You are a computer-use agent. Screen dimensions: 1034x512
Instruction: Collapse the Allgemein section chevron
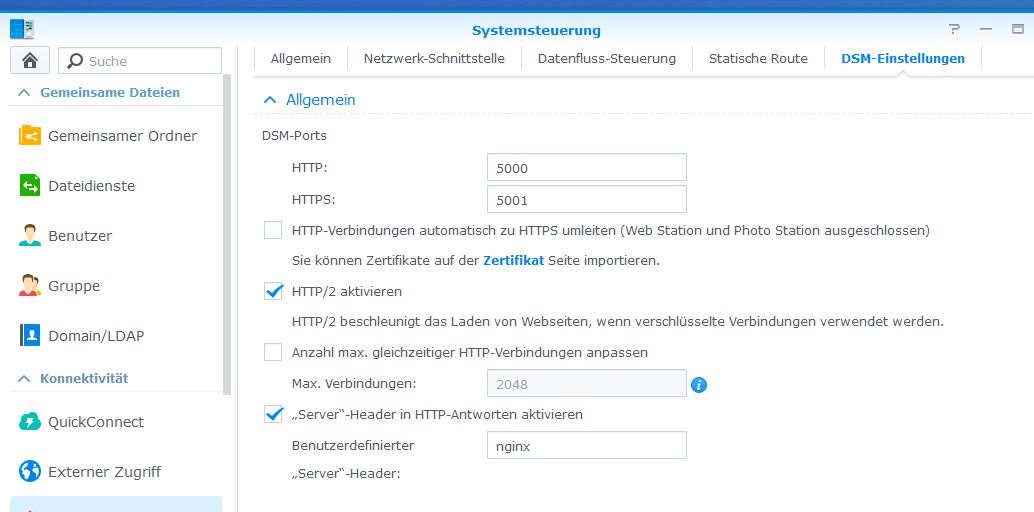pos(269,100)
